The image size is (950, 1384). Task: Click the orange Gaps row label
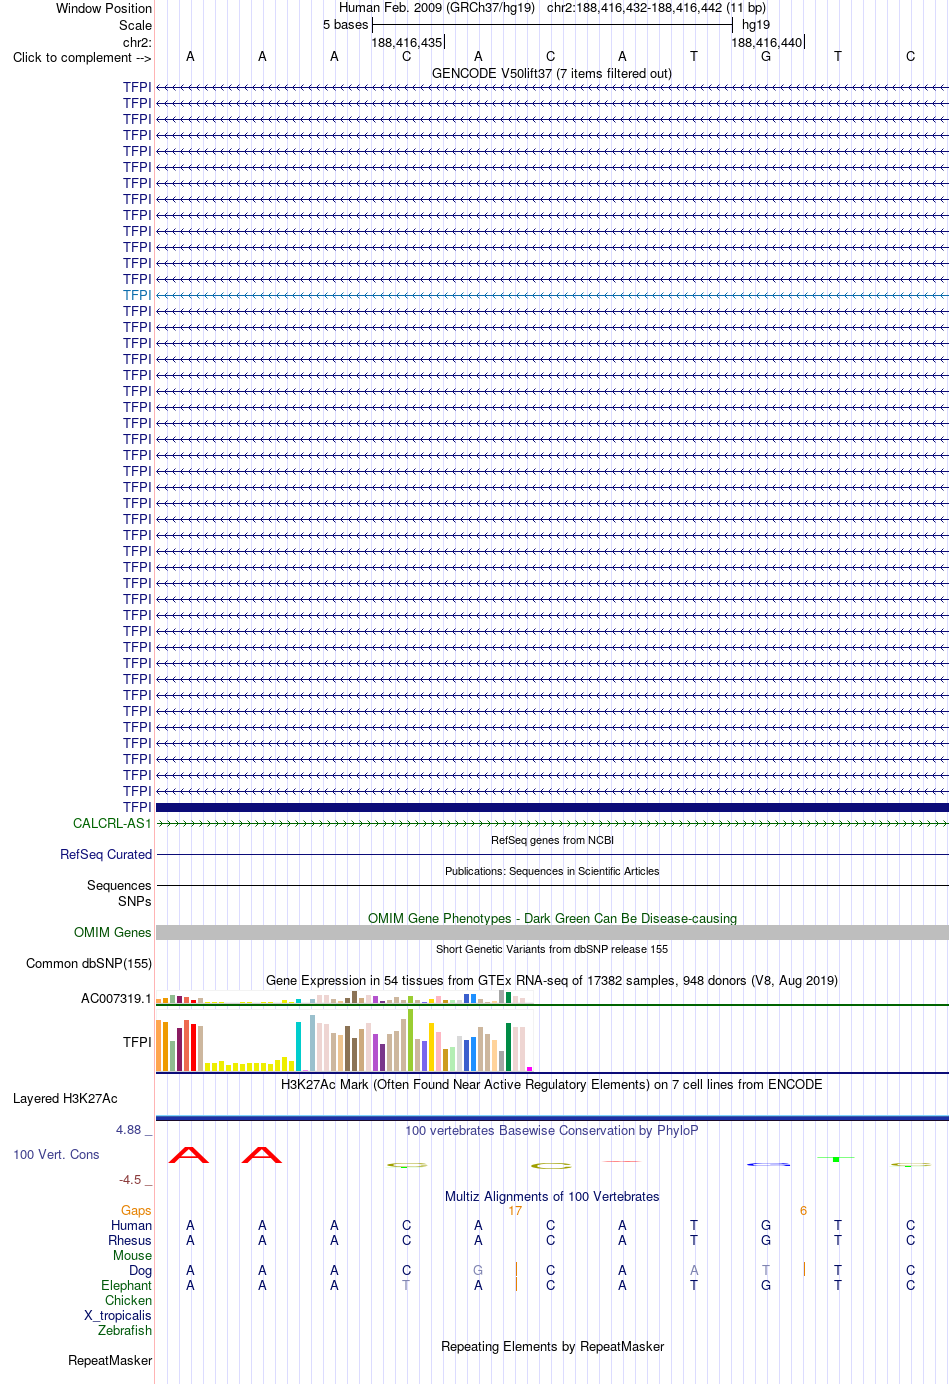click(x=136, y=1210)
